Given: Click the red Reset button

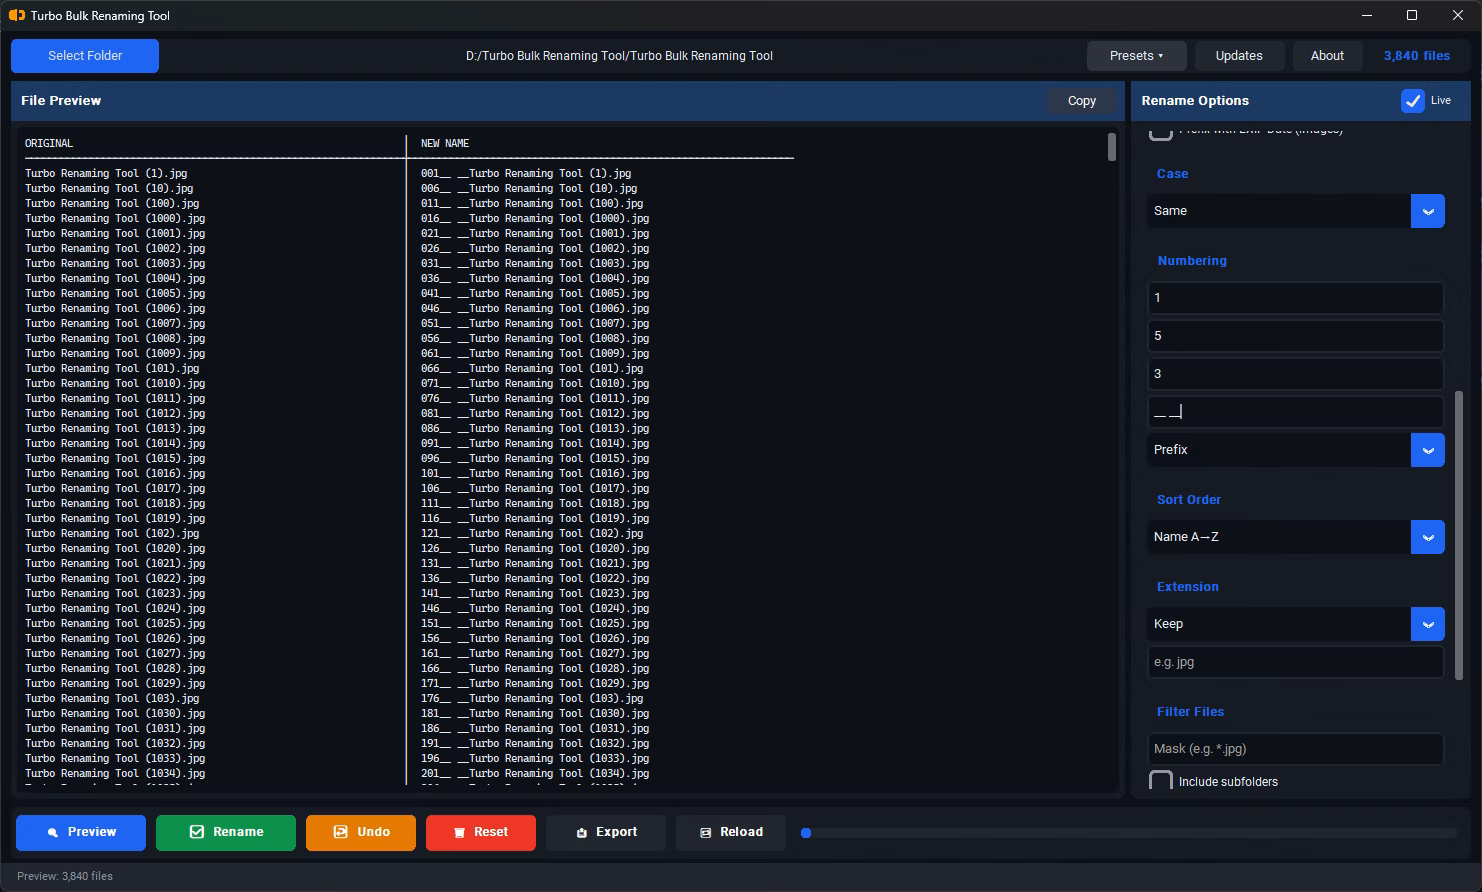Looking at the screenshot, I should (481, 832).
